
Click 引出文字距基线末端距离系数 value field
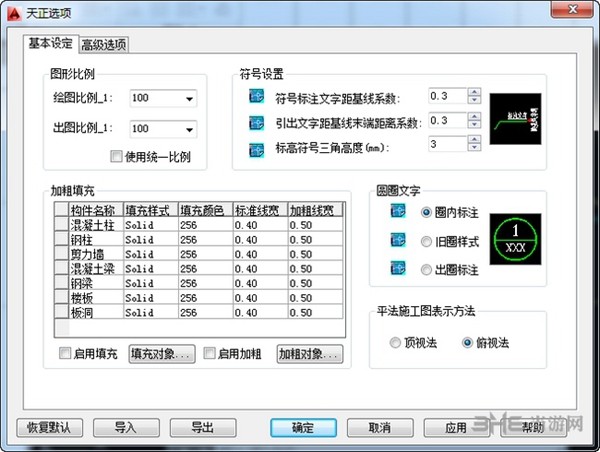pyautogui.click(x=448, y=121)
